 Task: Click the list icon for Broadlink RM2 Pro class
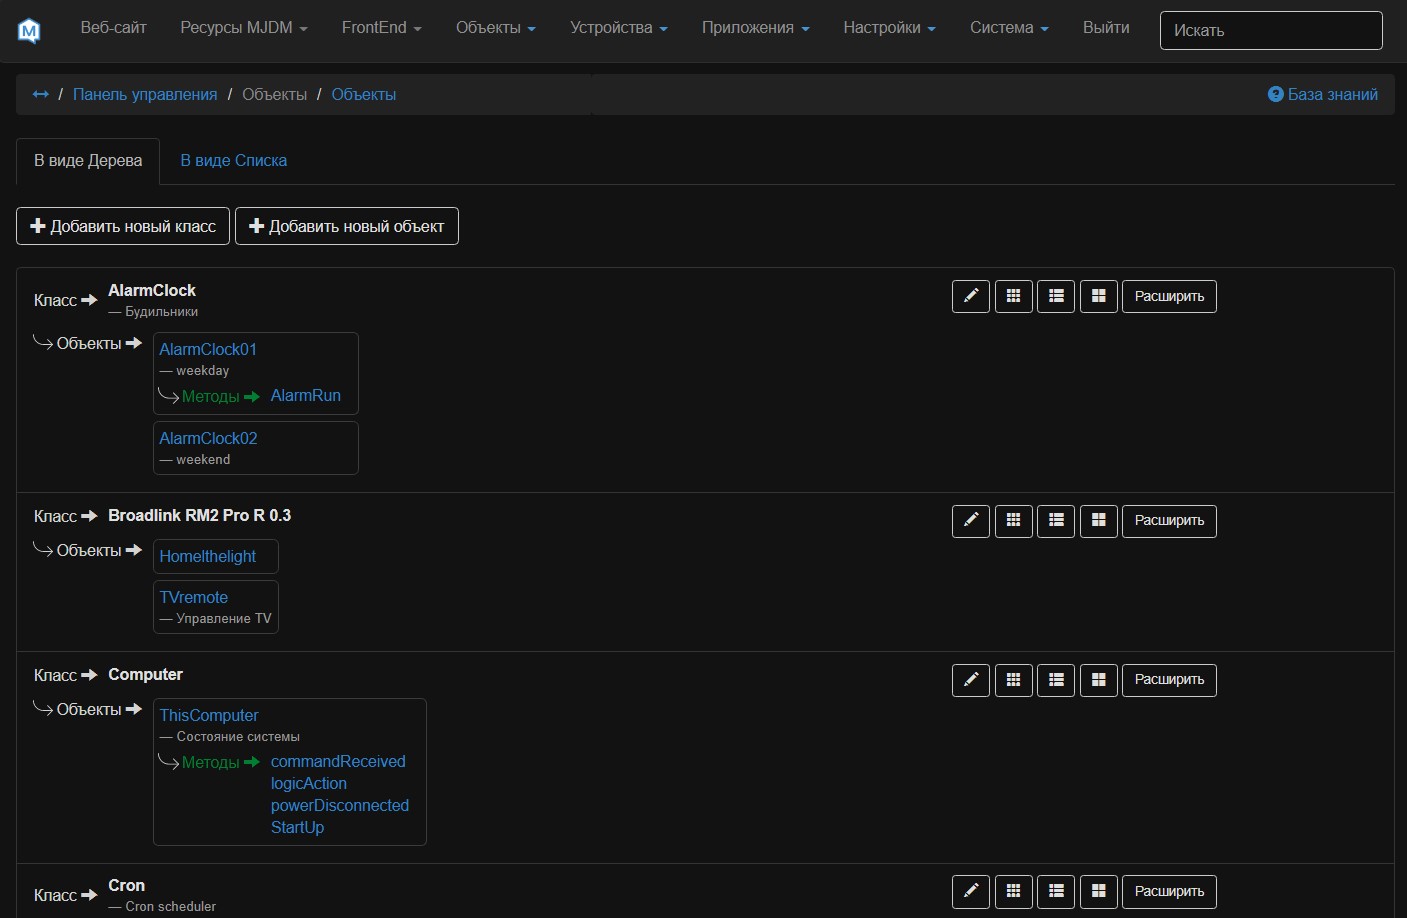(x=1056, y=520)
